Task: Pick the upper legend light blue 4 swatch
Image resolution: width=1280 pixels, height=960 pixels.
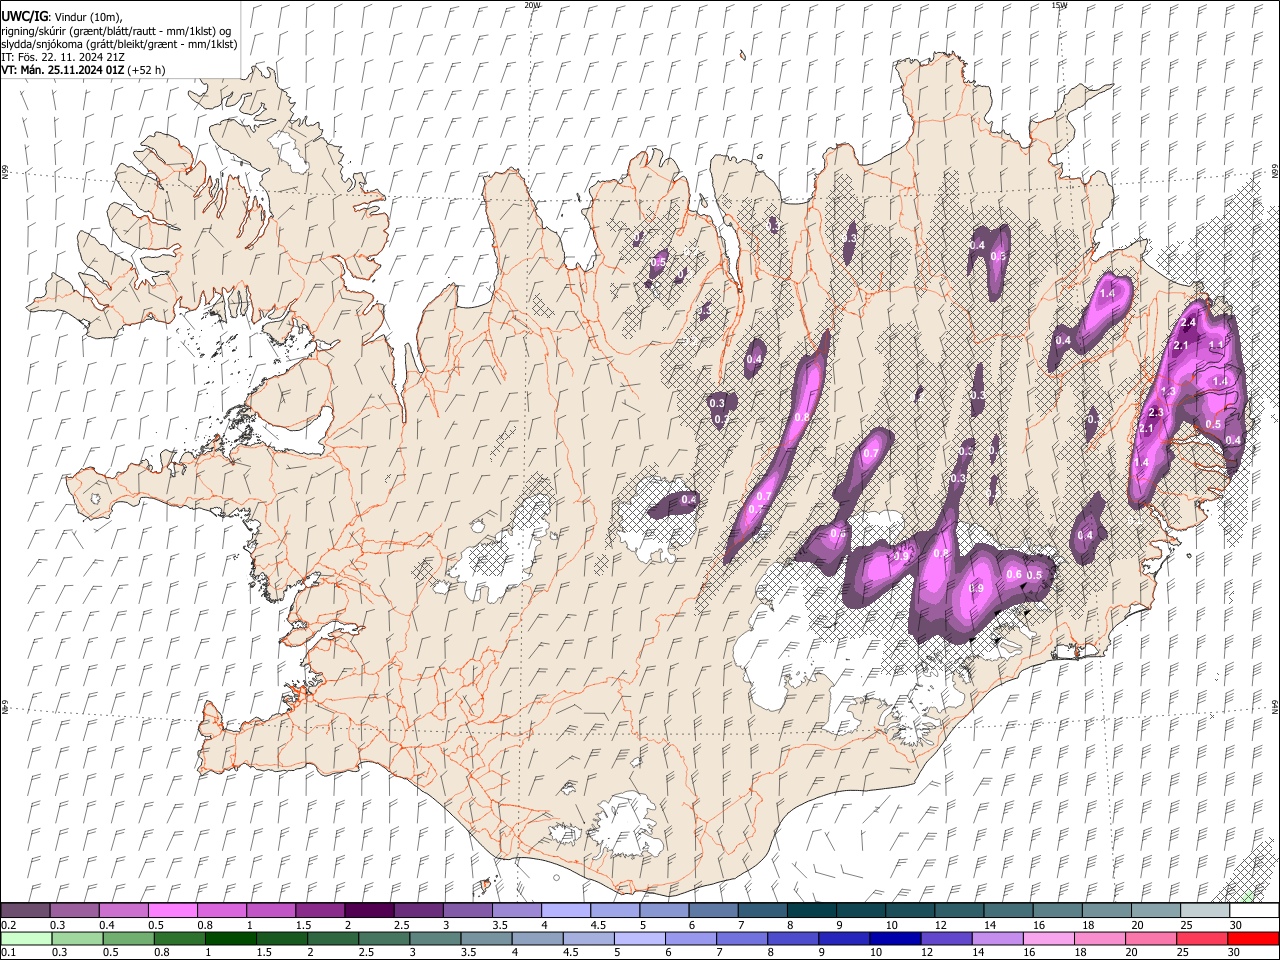Action: point(565,910)
